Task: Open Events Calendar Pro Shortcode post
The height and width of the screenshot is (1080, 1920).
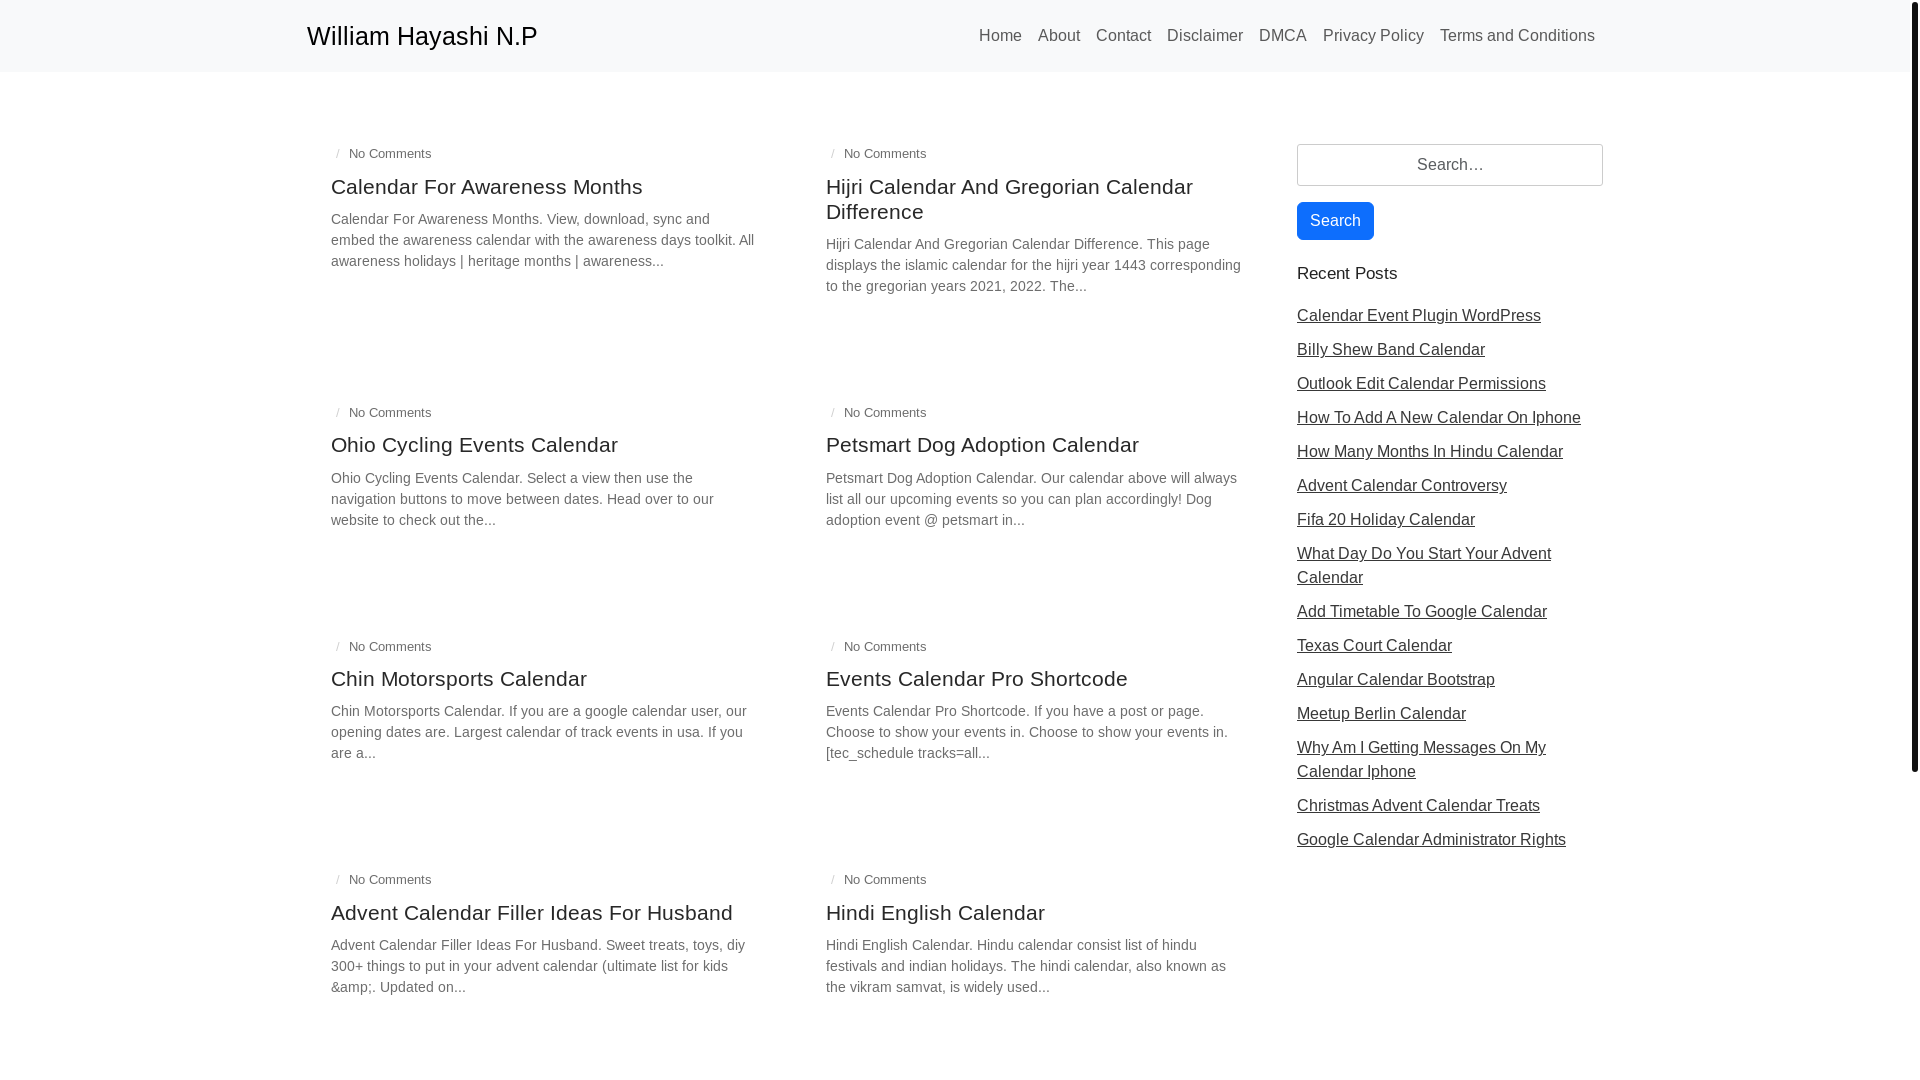Action: tap(976, 679)
